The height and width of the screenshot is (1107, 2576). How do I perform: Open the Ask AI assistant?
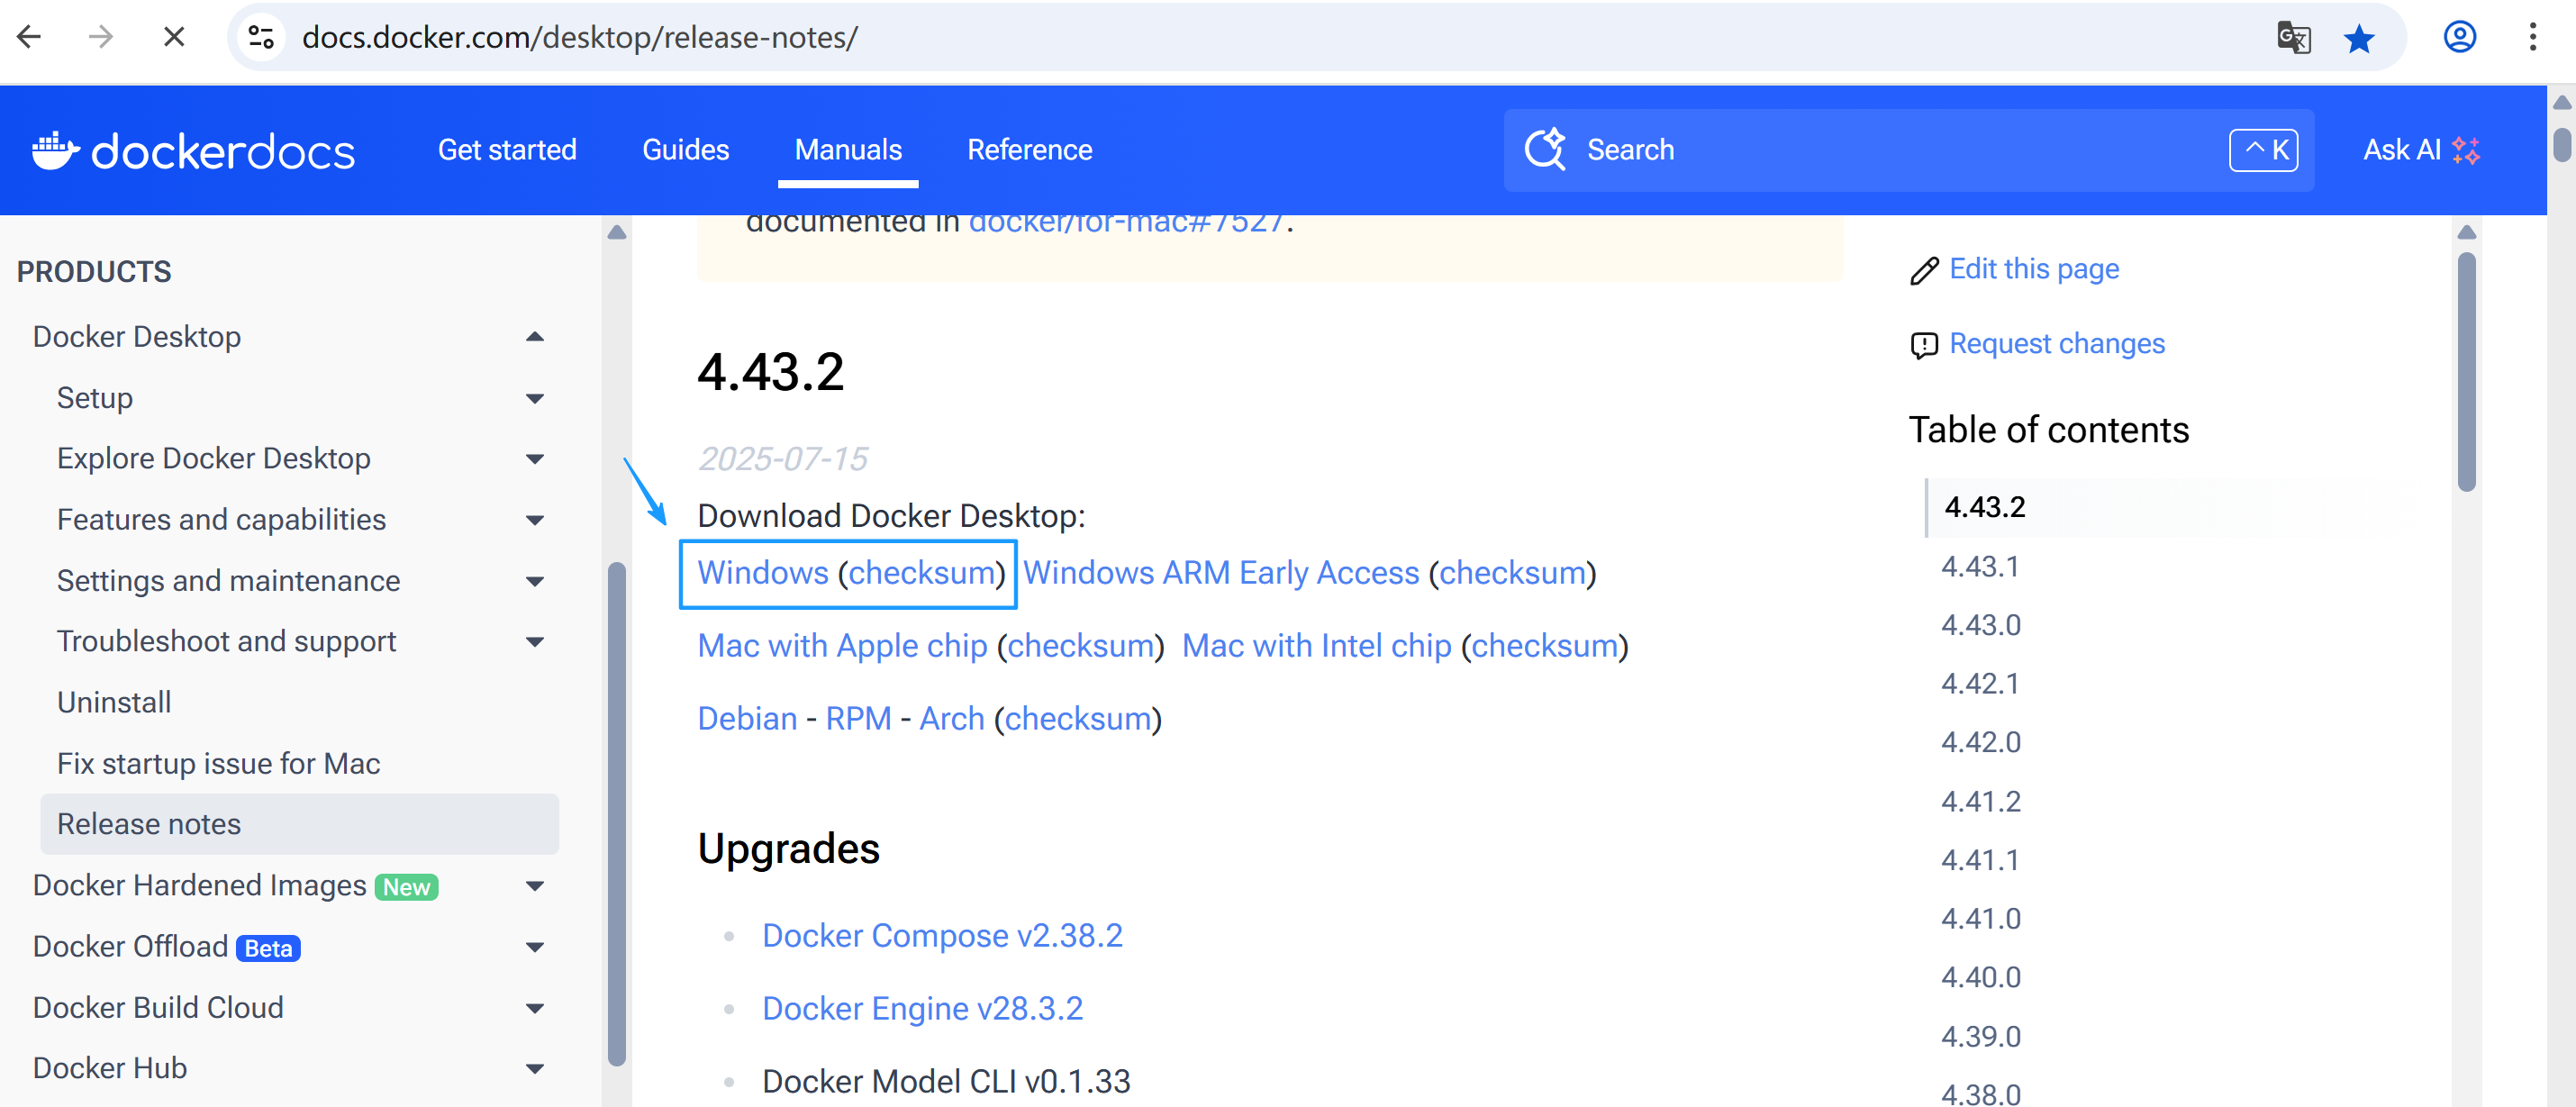coord(2421,150)
